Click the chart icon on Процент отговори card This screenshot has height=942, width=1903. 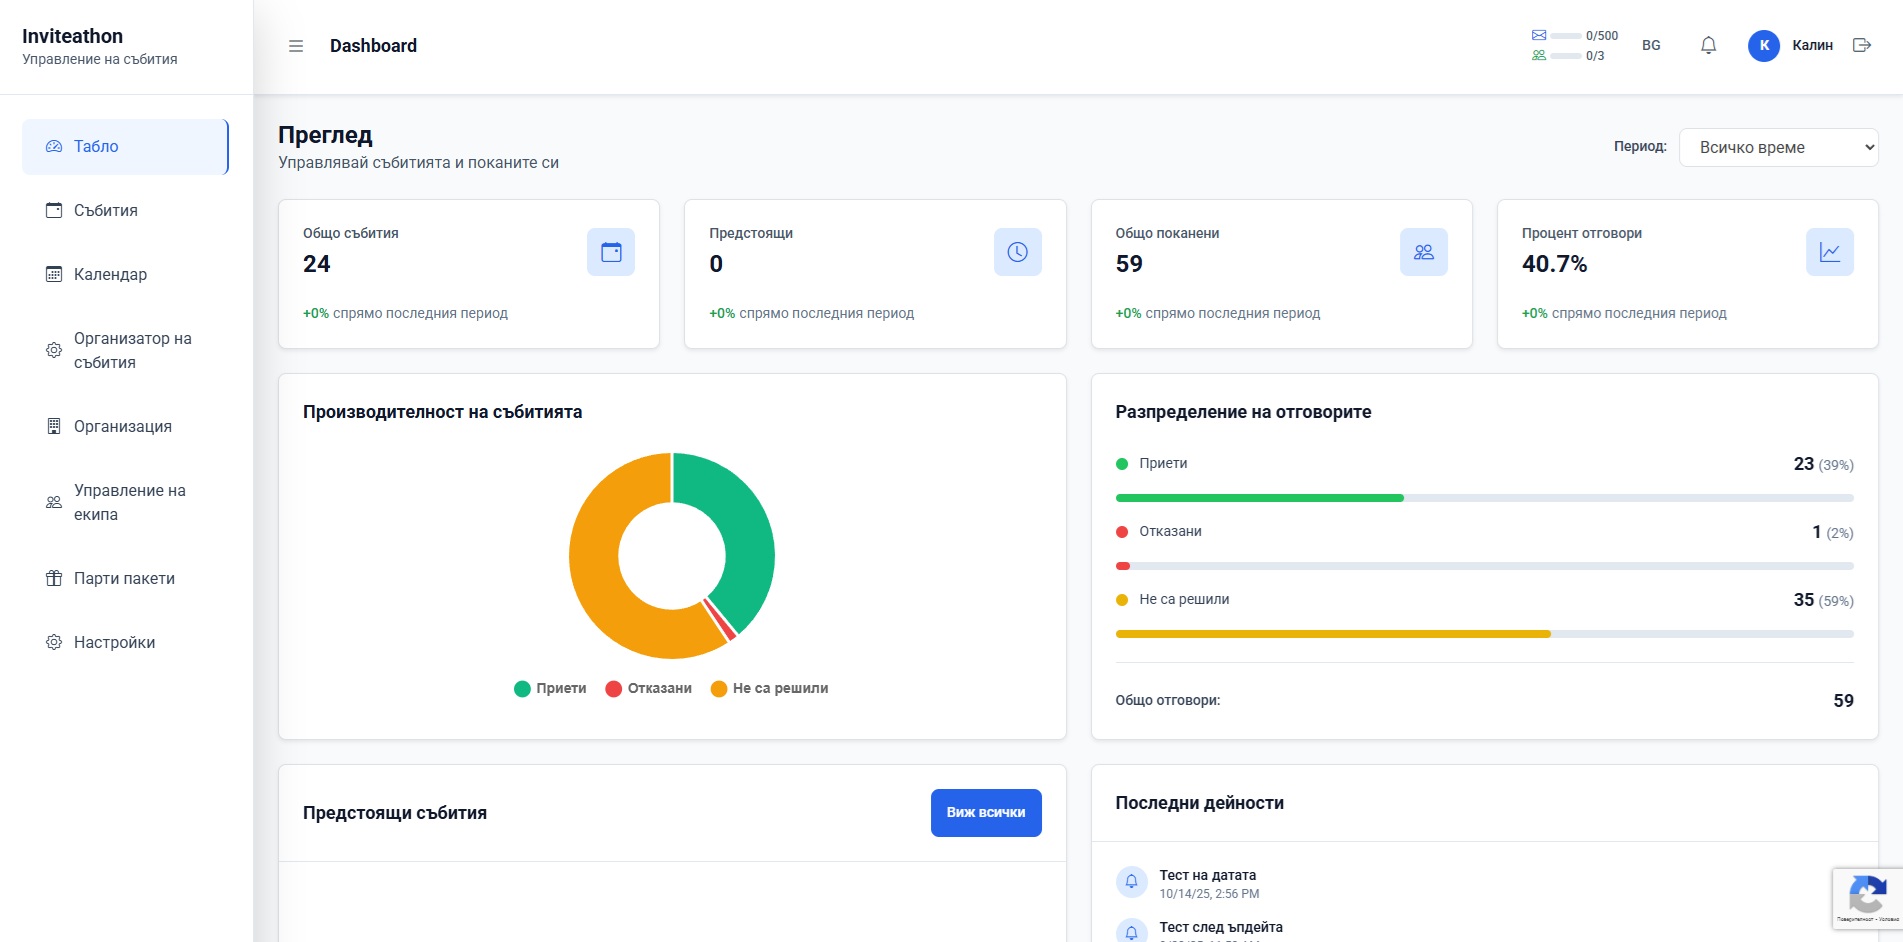pyautogui.click(x=1829, y=252)
